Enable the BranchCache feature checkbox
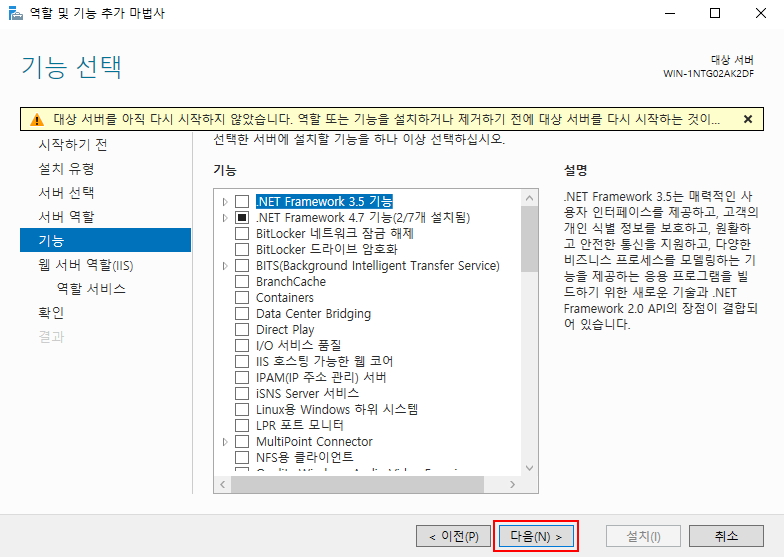Screen dimensions: 784x557 point(242,281)
